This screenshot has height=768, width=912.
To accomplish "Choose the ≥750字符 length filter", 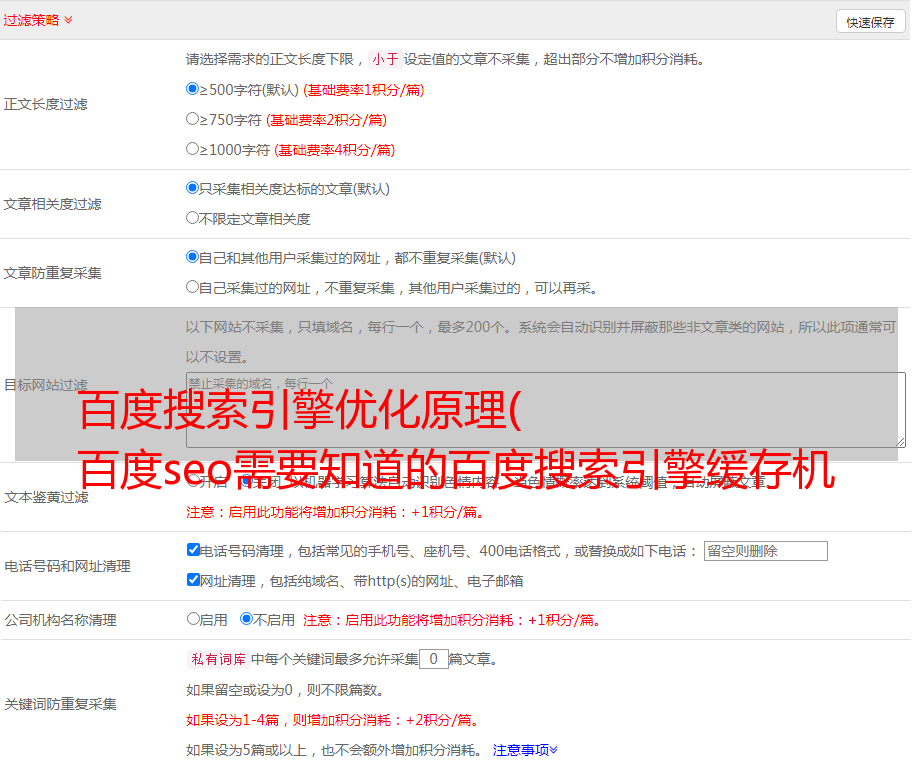I will coord(193,119).
